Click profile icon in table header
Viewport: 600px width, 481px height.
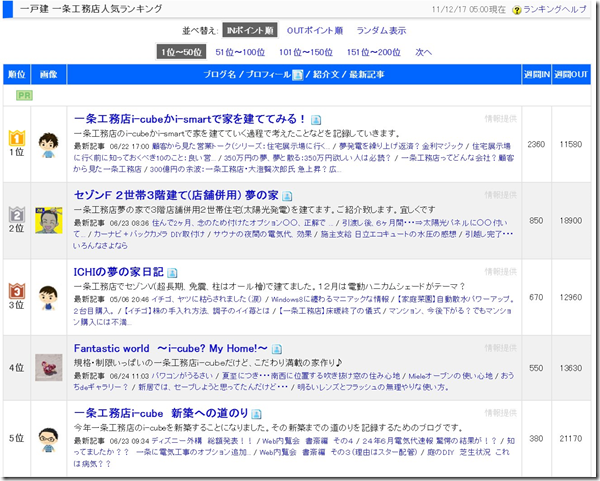pos(297,75)
